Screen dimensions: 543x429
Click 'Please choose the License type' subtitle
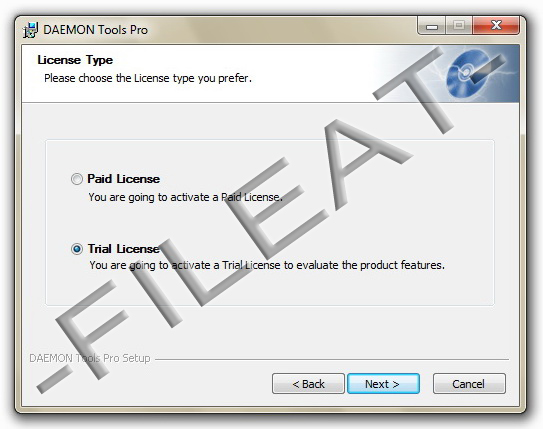148,78
